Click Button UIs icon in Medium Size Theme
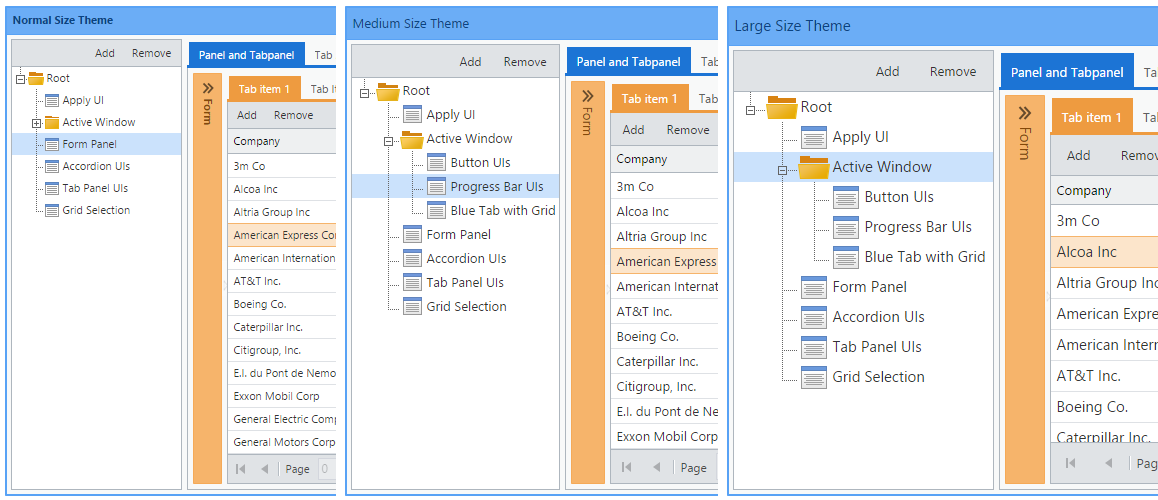Screen dimensions: 1158x500 pyautogui.click(x=436, y=162)
